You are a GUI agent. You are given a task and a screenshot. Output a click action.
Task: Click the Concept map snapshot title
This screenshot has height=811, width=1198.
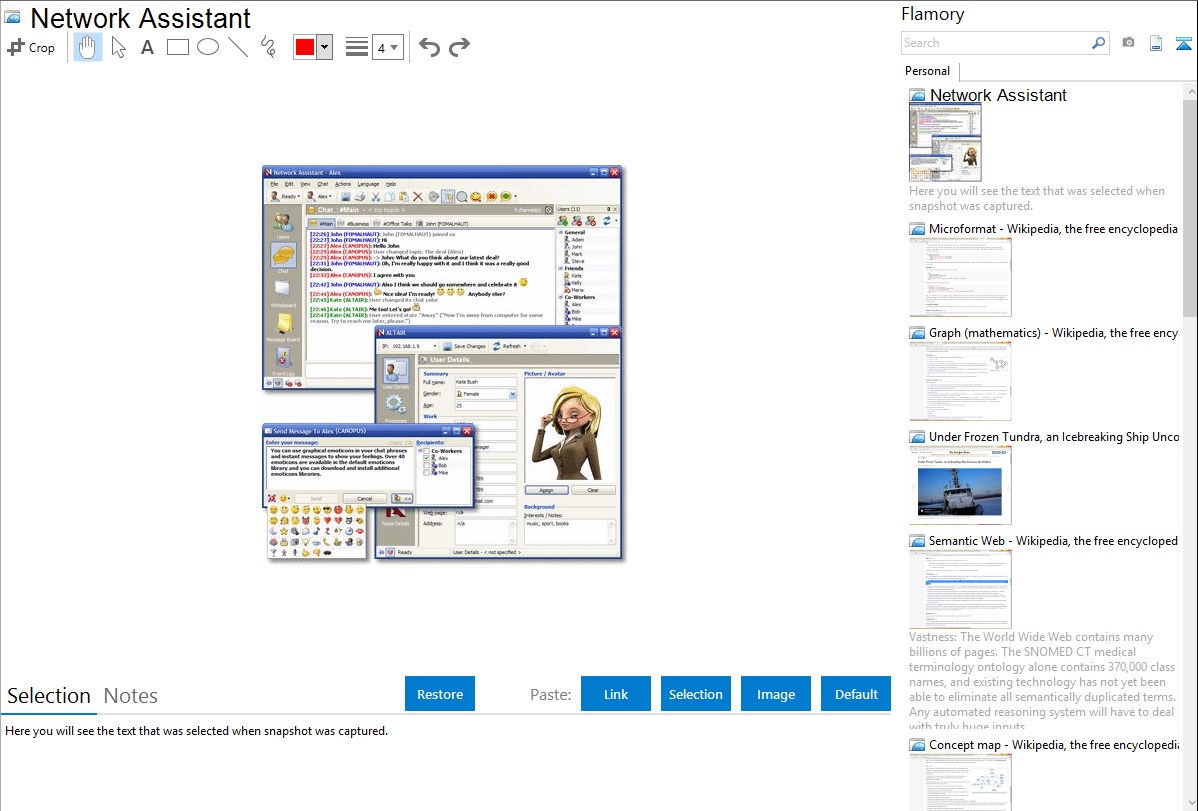point(1054,744)
